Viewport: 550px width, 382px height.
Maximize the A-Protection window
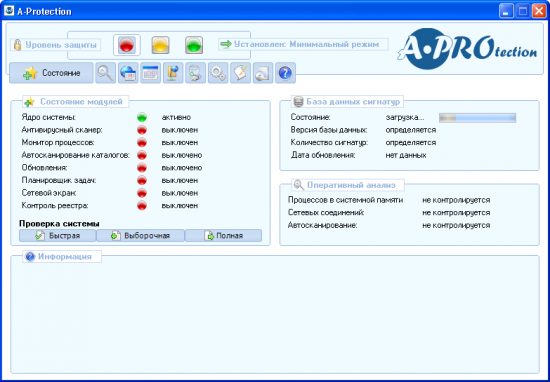tap(523, 11)
